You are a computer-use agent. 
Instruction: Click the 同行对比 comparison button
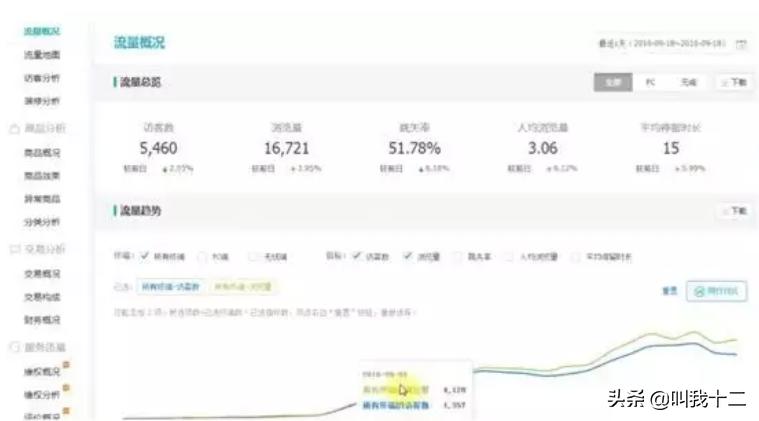(x=716, y=291)
